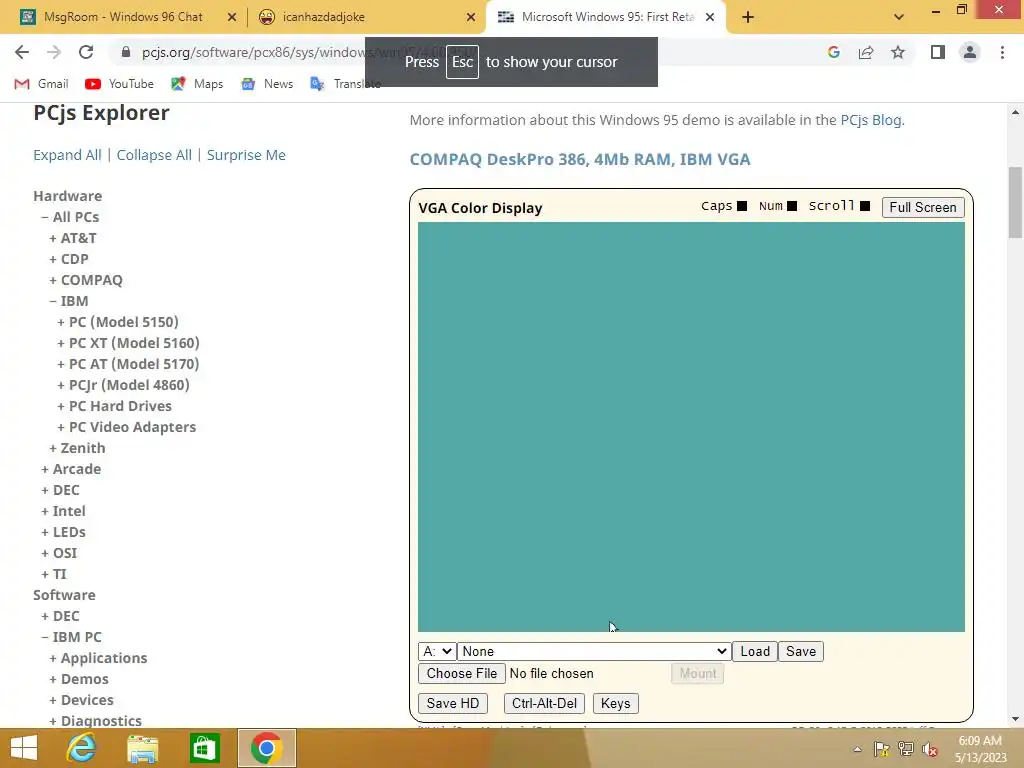Open the diskette None dropdown
This screenshot has height=768, width=1024.
point(594,651)
